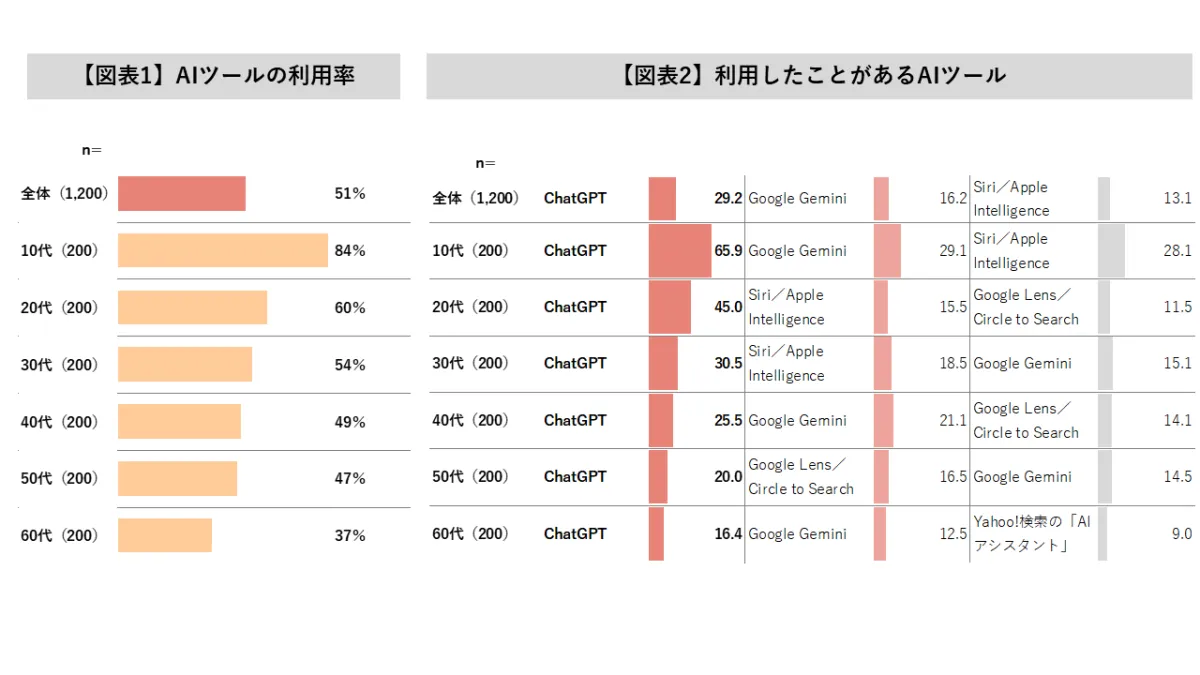Image resolution: width=1200 pixels, height=675 pixels.
Task: Click the 10代 ChatGPT bar showing 65.9
Action: click(x=679, y=250)
